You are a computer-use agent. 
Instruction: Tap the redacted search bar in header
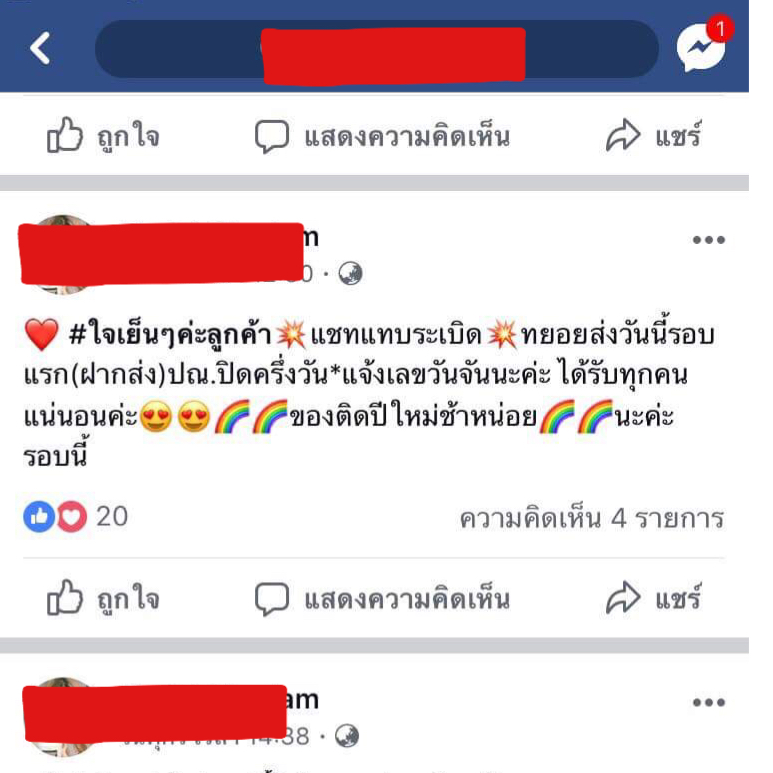[x=377, y=49]
